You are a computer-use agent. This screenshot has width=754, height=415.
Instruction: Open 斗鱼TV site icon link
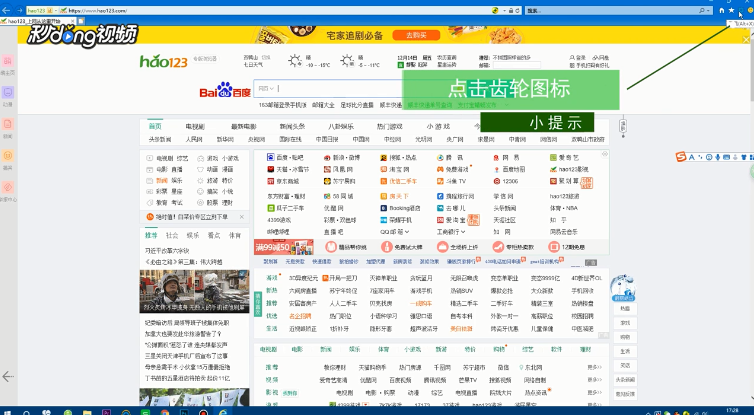coord(451,181)
